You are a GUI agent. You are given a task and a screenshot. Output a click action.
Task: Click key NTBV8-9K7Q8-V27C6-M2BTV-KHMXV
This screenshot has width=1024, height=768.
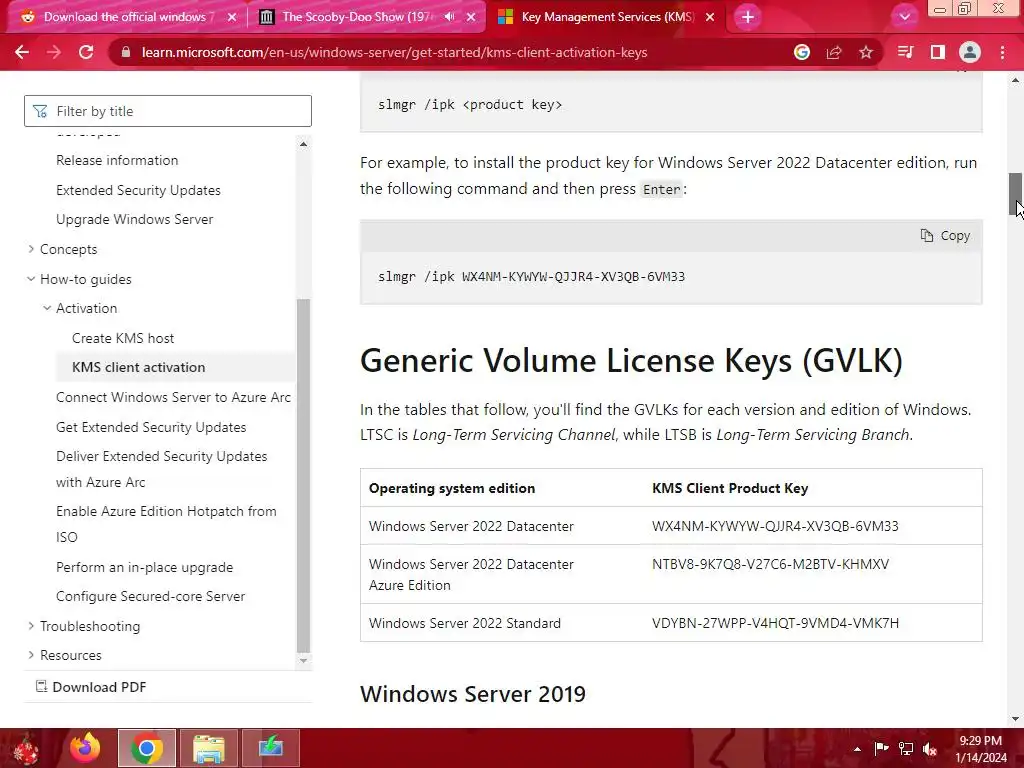pos(770,564)
